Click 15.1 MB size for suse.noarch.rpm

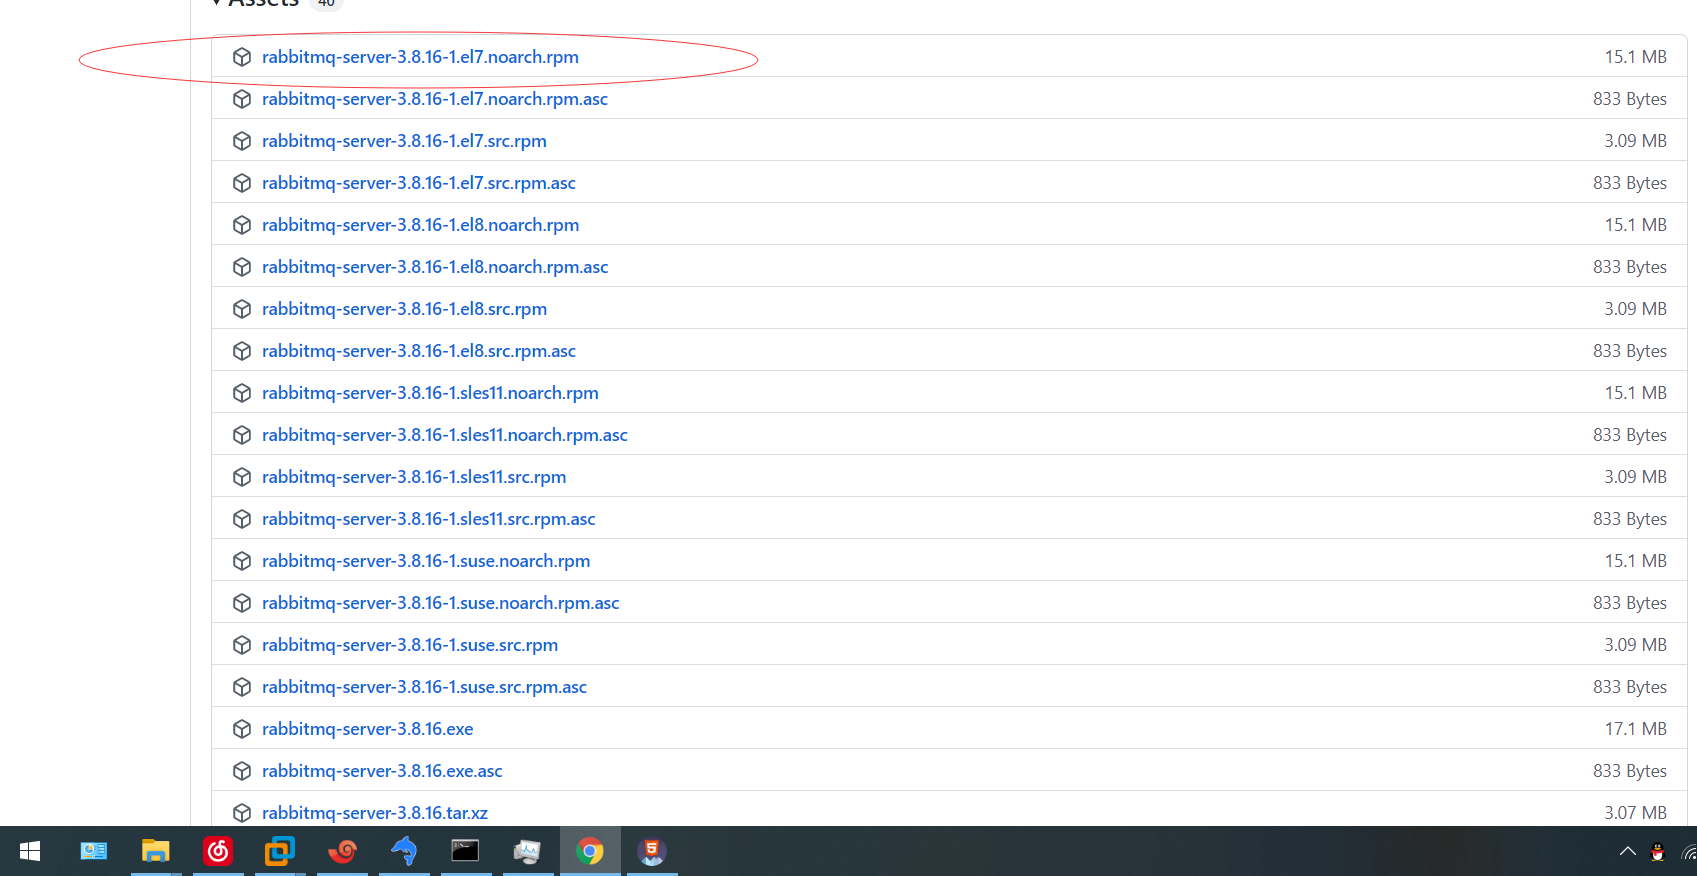pos(1636,561)
